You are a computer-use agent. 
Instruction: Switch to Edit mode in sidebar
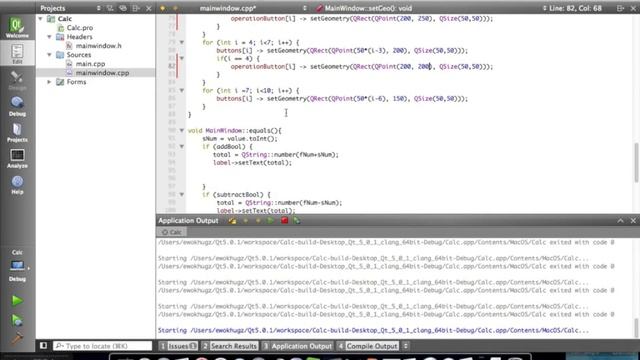(17, 54)
